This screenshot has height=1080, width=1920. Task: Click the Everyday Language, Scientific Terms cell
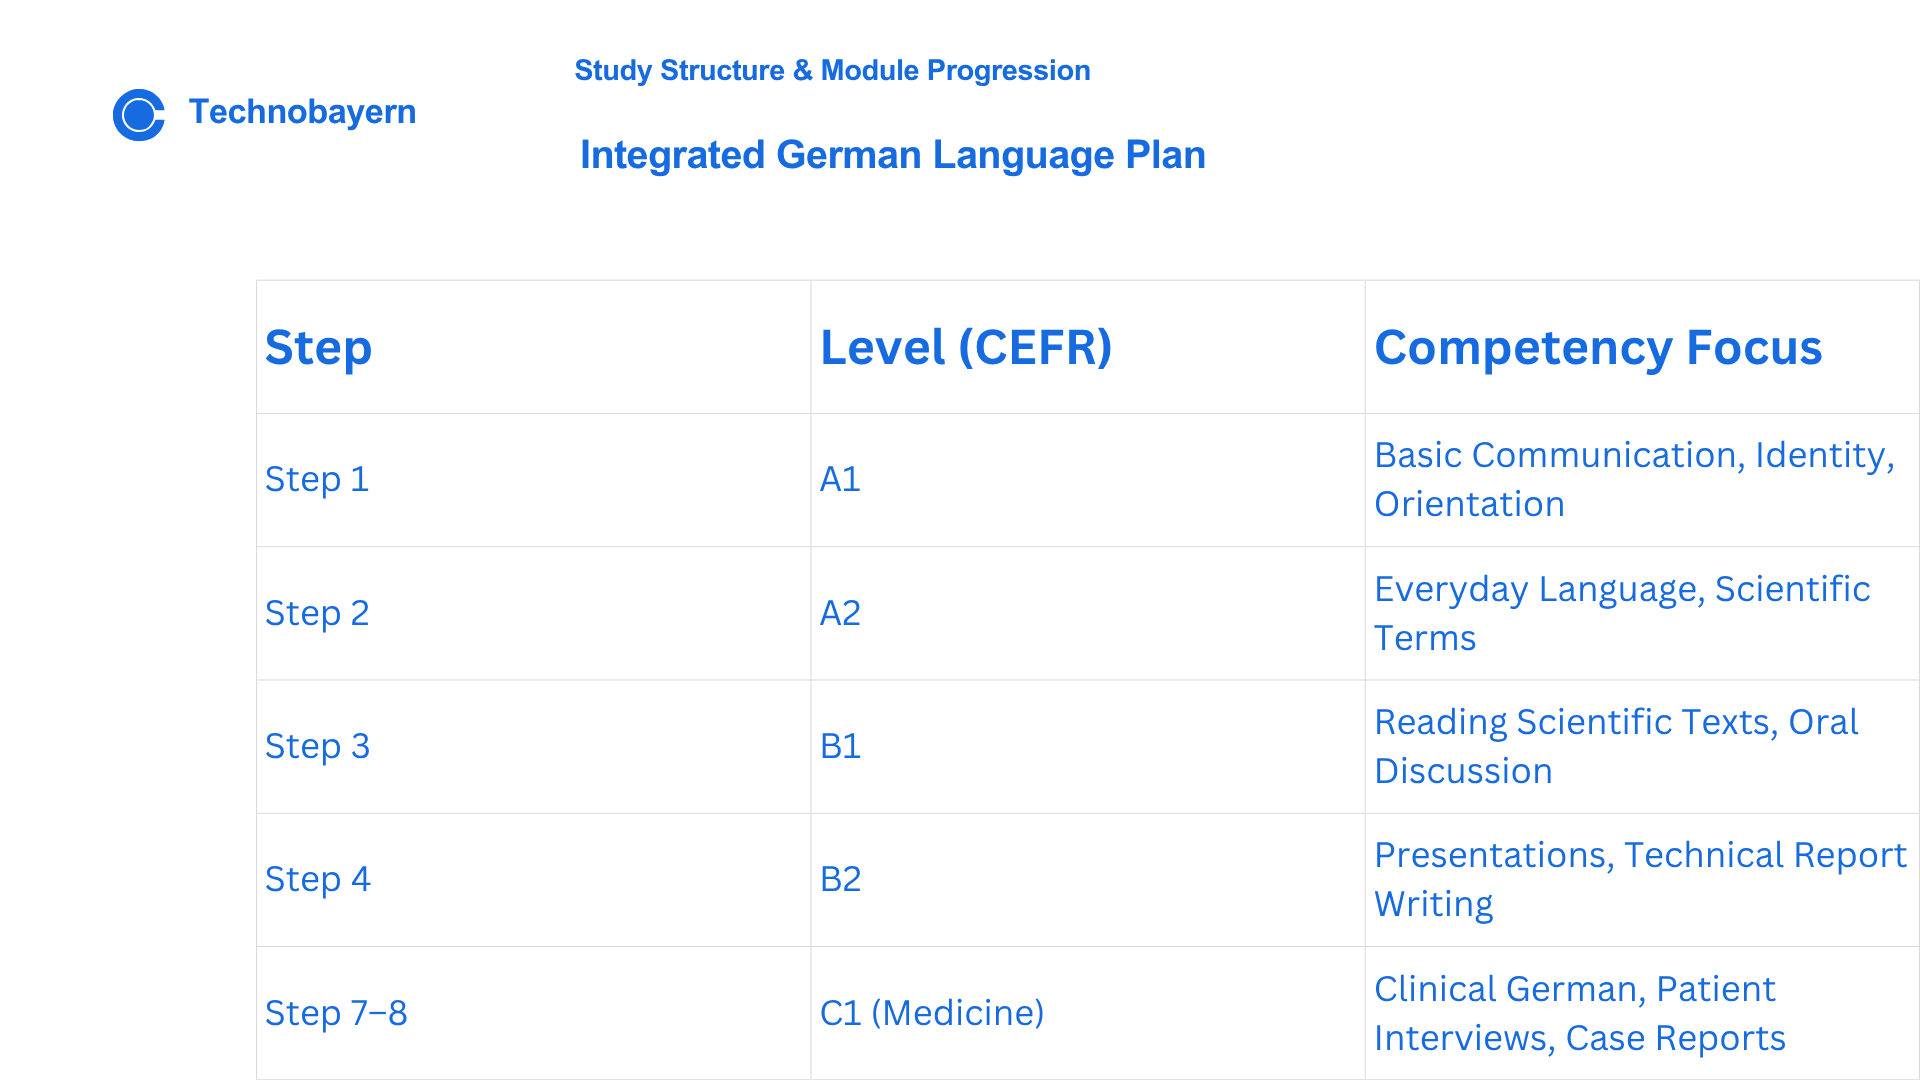click(1642, 613)
